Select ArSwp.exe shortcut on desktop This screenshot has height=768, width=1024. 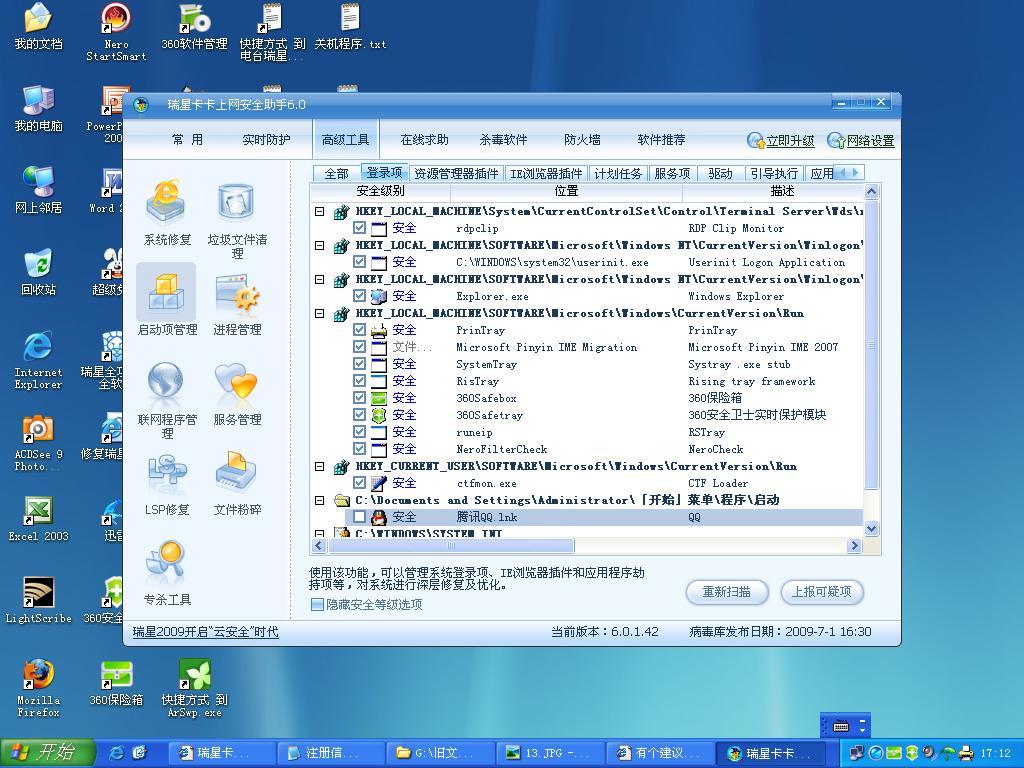click(x=194, y=688)
